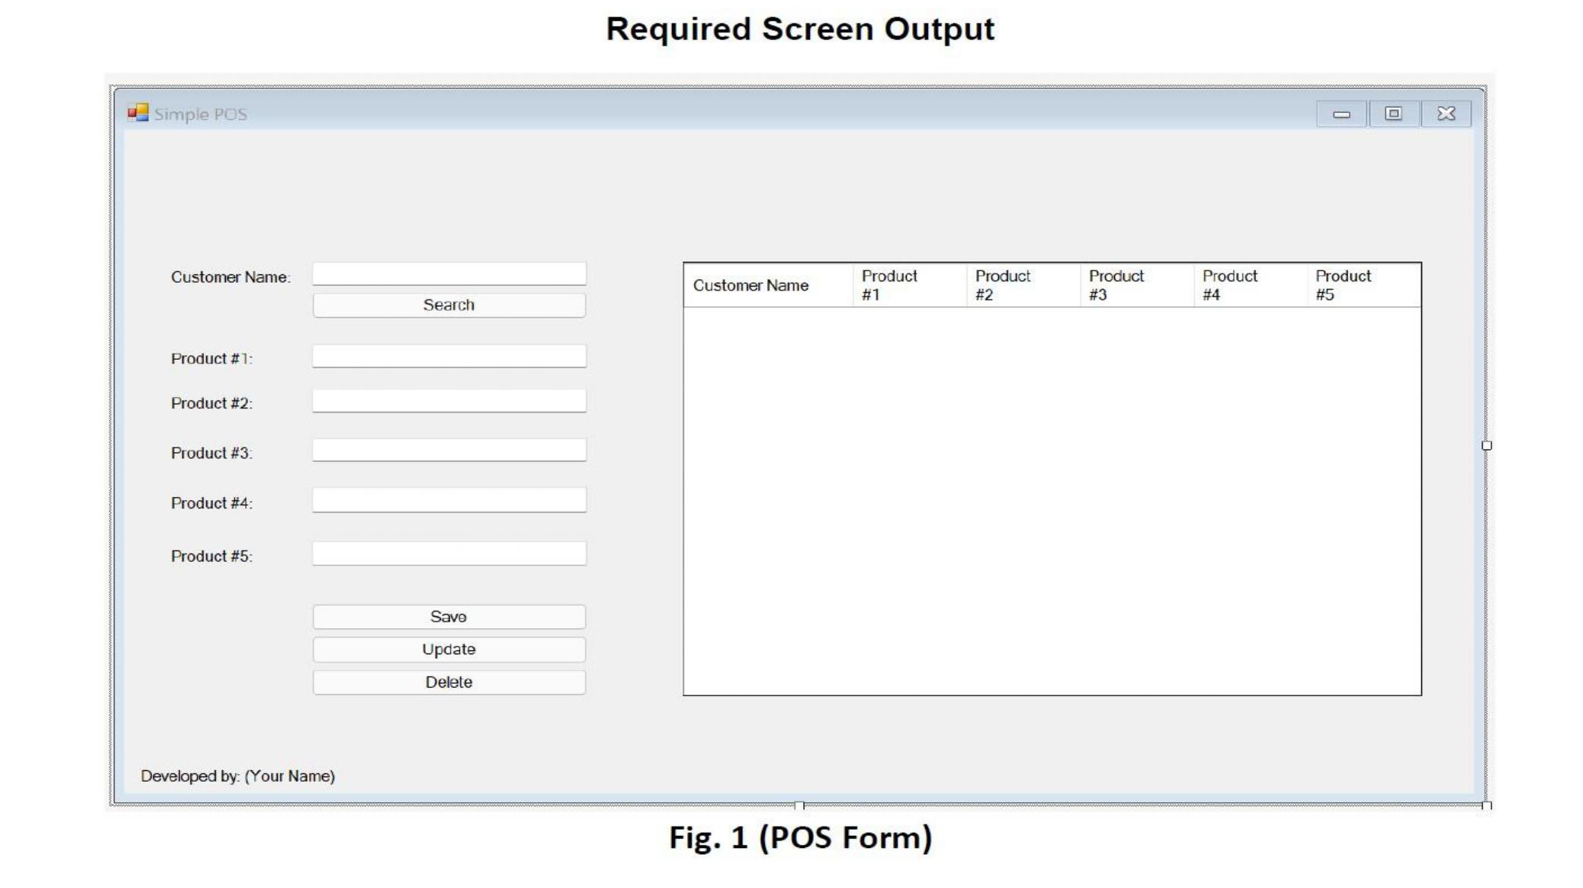Select the Product #5 column header in the grid
Screen dimensions: 1583x888
coord(1363,285)
